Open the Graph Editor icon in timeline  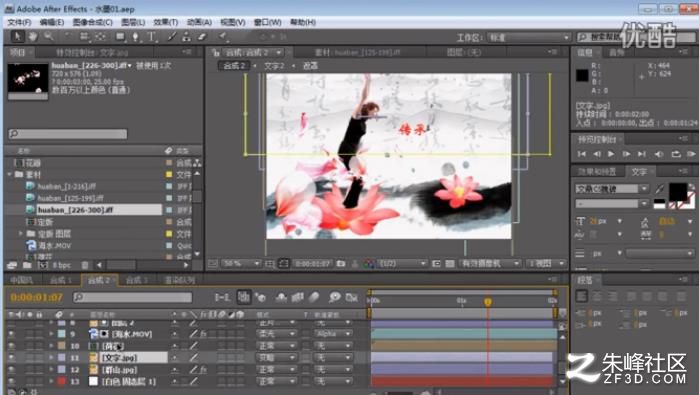pyautogui.click(x=352, y=297)
